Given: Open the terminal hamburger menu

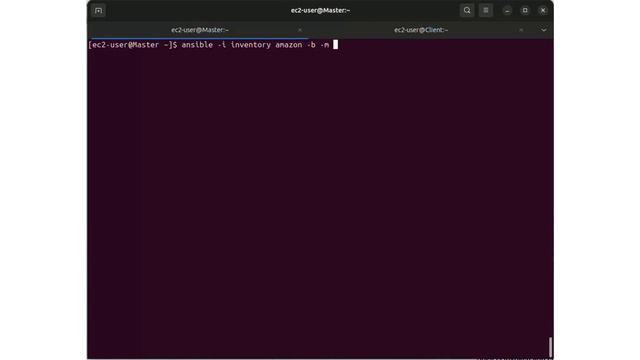Looking at the screenshot, I should click(x=486, y=11).
